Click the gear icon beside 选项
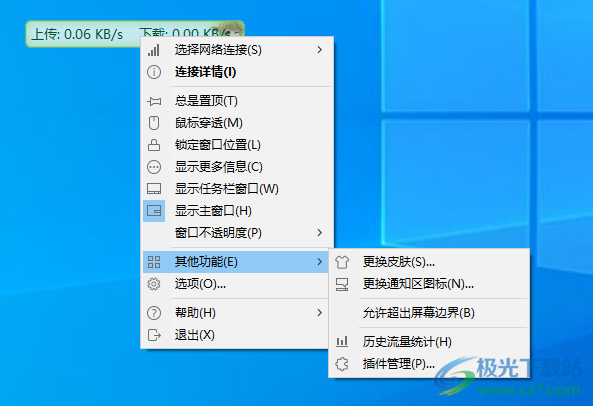The image size is (593, 406). point(154,284)
